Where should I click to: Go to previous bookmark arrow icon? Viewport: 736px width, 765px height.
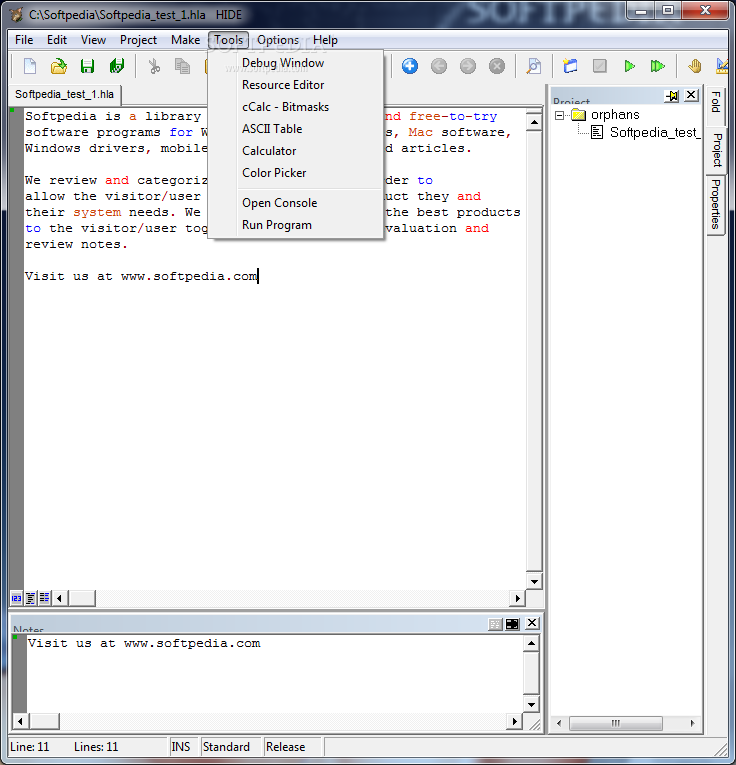click(438, 66)
